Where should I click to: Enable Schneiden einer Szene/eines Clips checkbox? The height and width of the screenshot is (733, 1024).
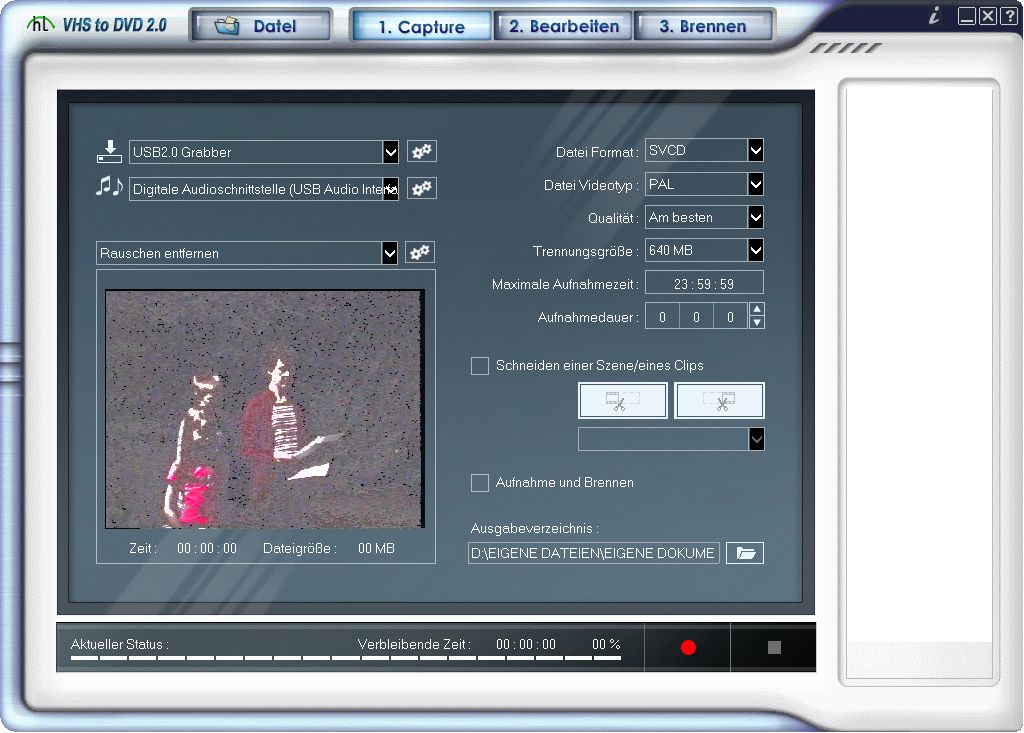(x=480, y=366)
